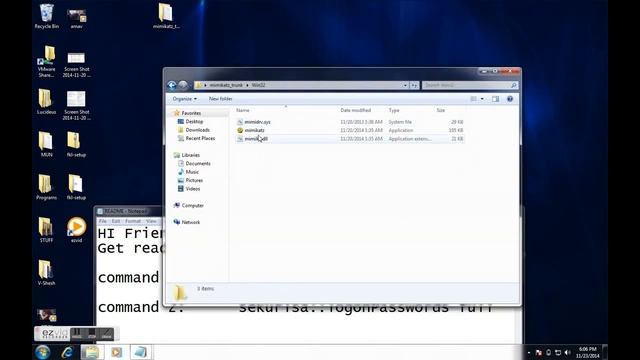640x360 pixels.
Task: Select the amav desktop icon
Action: coord(76,18)
